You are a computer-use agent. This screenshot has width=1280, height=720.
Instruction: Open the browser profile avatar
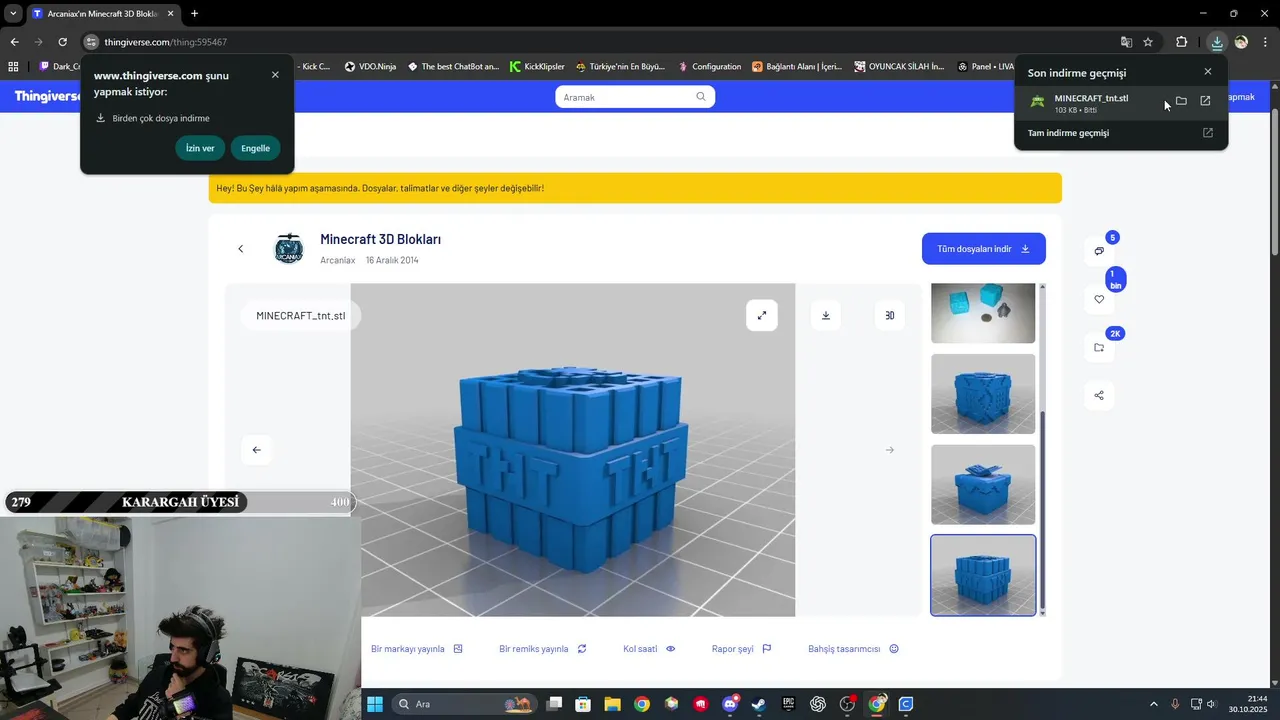[x=1241, y=42]
